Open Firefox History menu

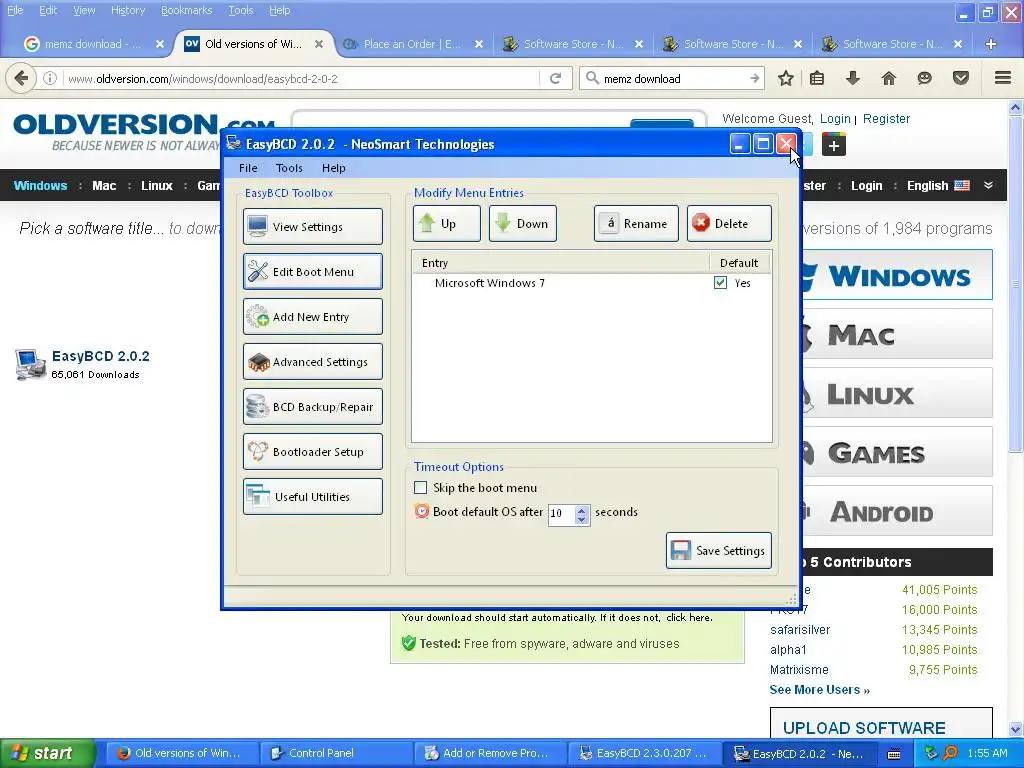(128, 10)
